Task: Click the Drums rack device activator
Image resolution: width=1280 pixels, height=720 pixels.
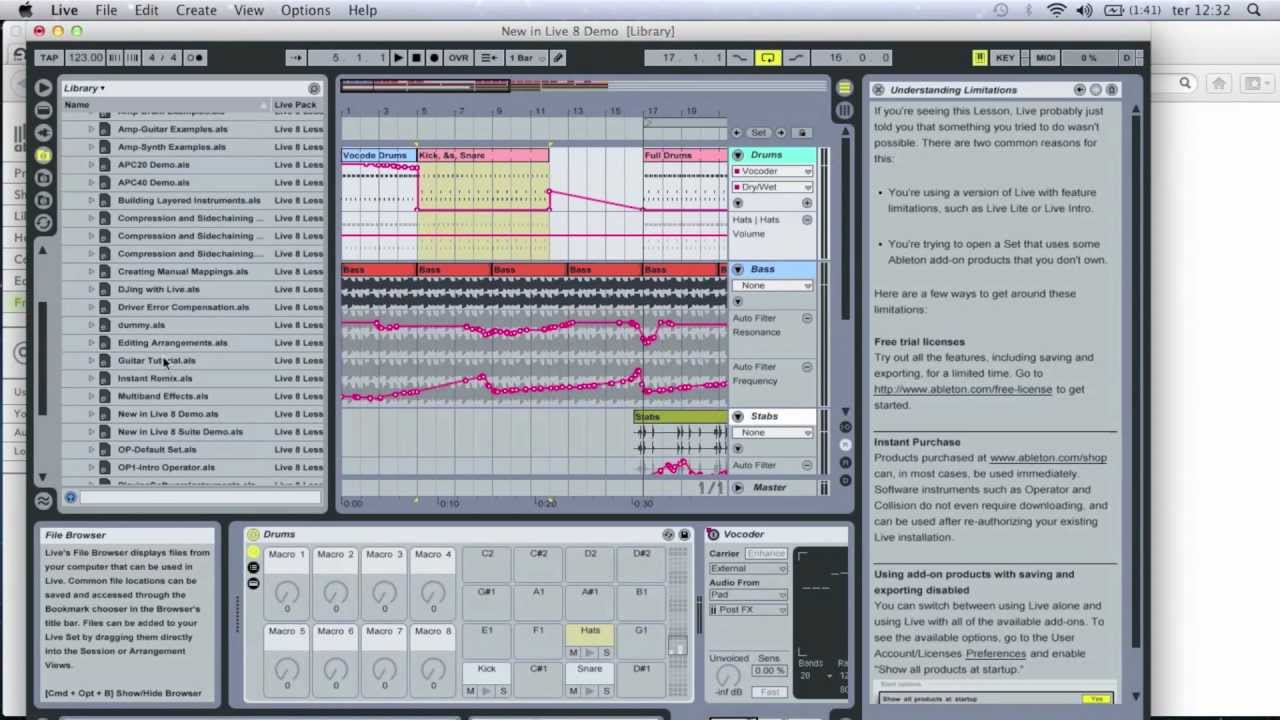Action: (x=253, y=535)
